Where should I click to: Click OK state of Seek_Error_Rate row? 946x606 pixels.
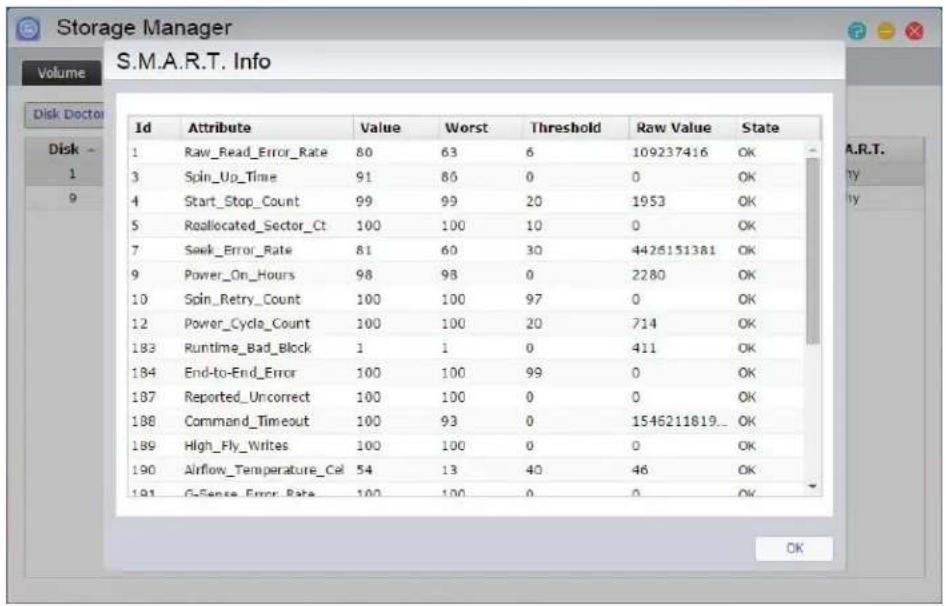[746, 250]
